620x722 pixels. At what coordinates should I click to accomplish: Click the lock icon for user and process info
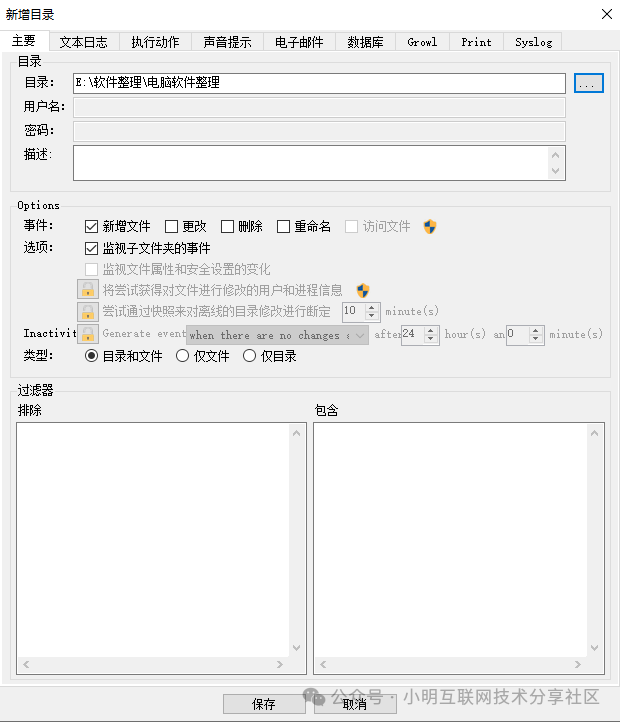click(x=88, y=290)
